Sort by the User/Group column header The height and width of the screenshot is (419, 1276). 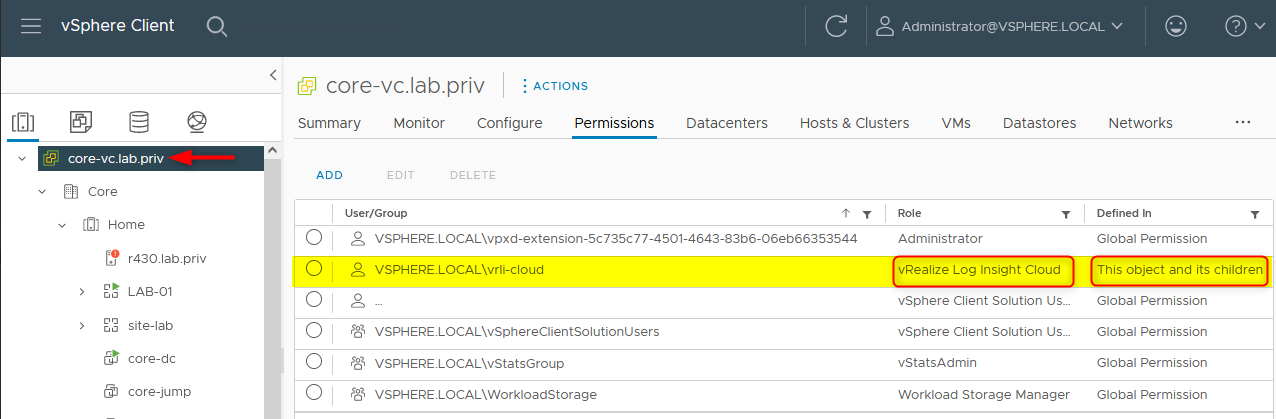(376, 213)
